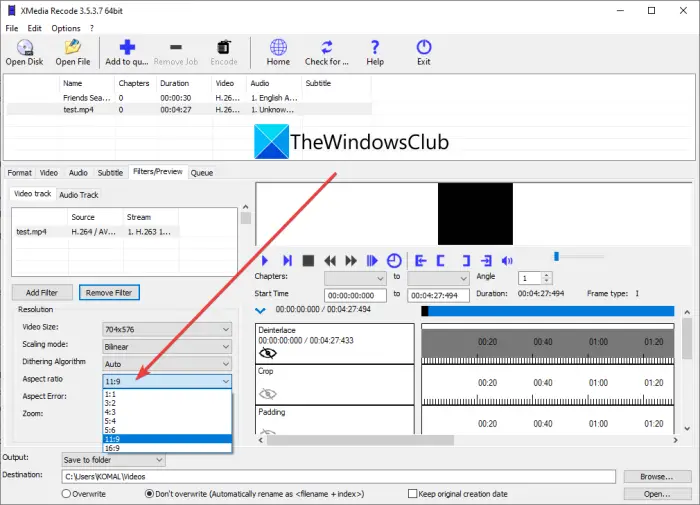Screen dimensions: 700x505
Task: Click the Browse button
Action: tap(656, 476)
